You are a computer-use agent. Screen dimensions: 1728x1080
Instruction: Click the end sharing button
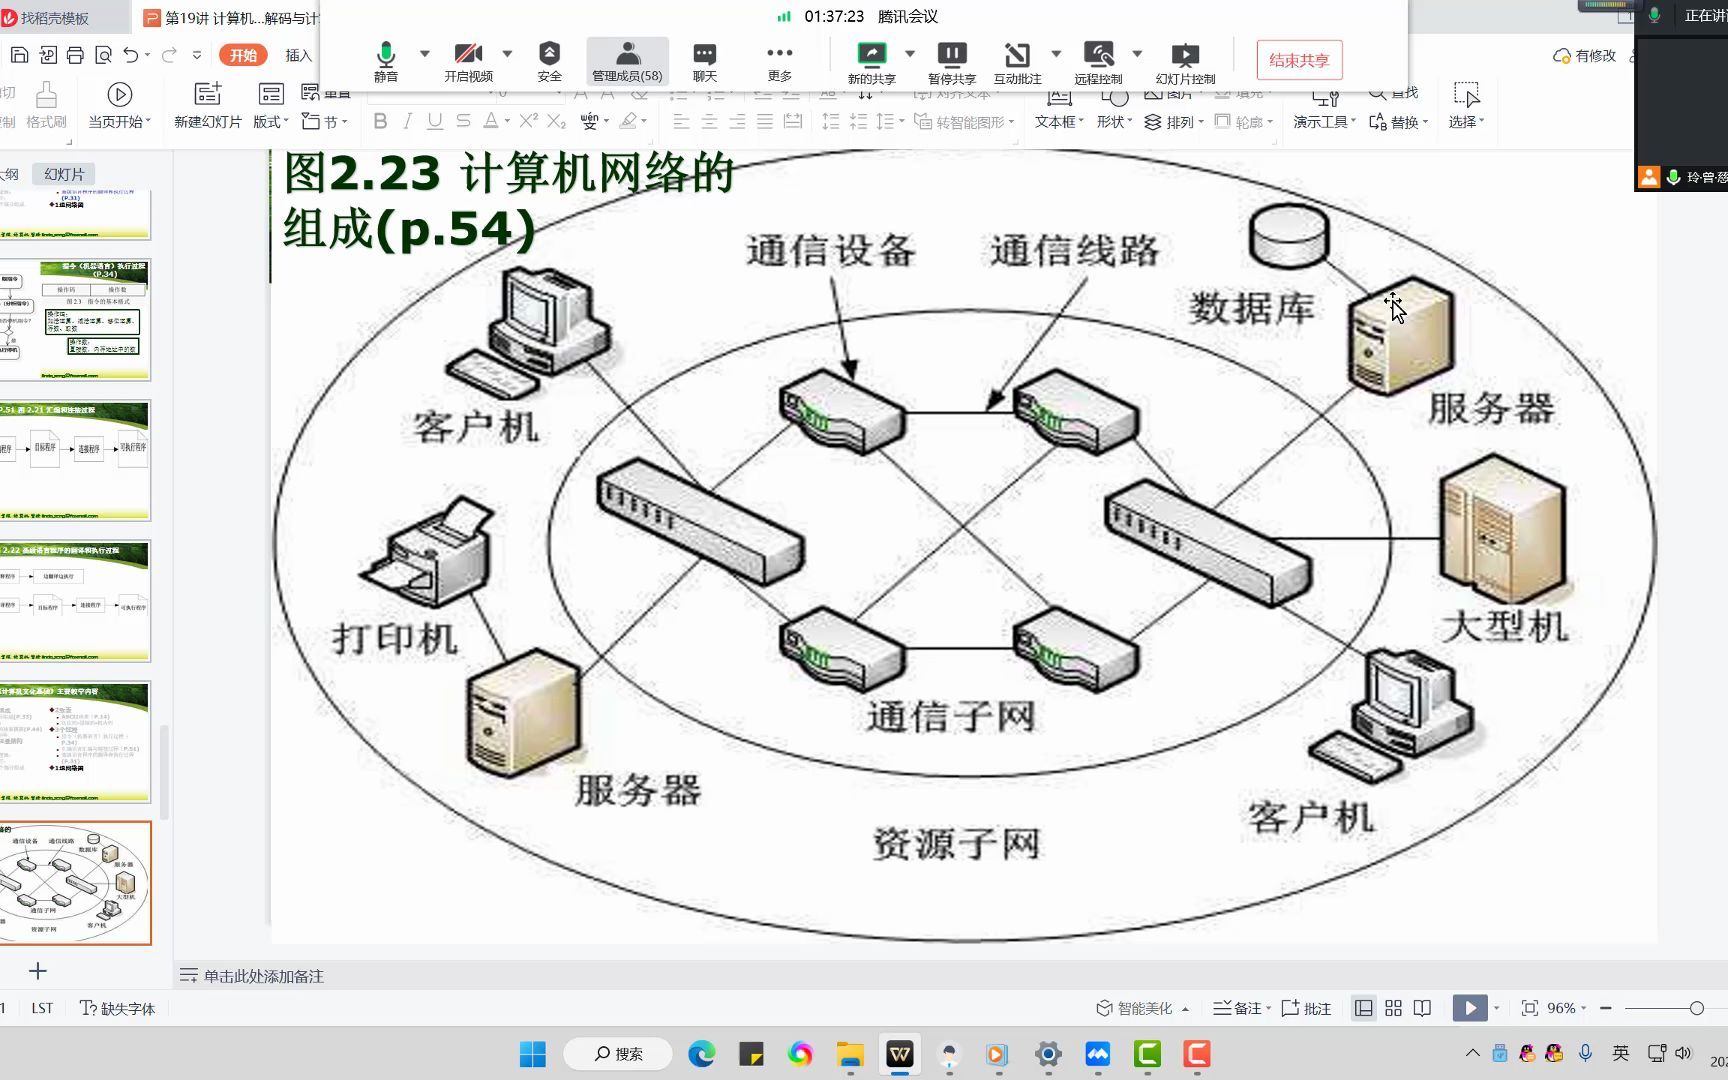pos(1299,60)
